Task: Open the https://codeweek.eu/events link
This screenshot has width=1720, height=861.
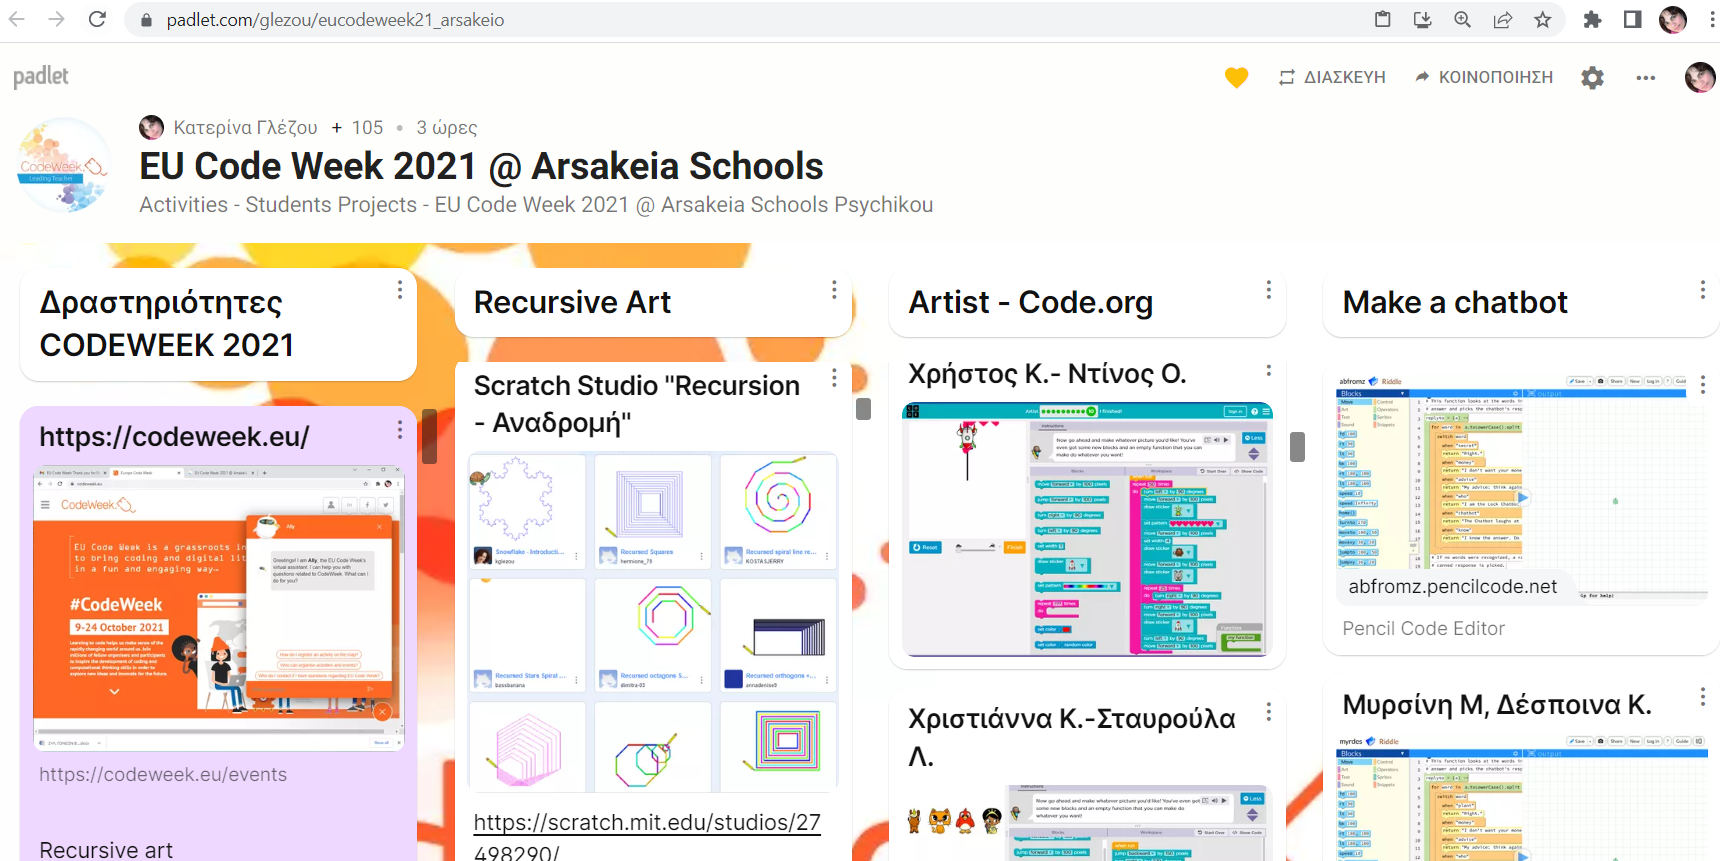Action: [163, 775]
